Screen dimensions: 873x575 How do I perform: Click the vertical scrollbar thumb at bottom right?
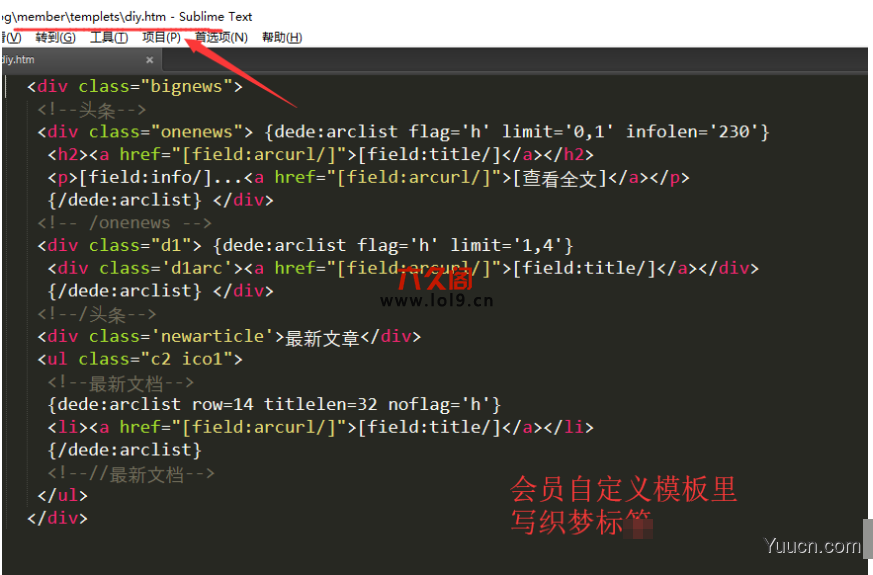[866, 529]
